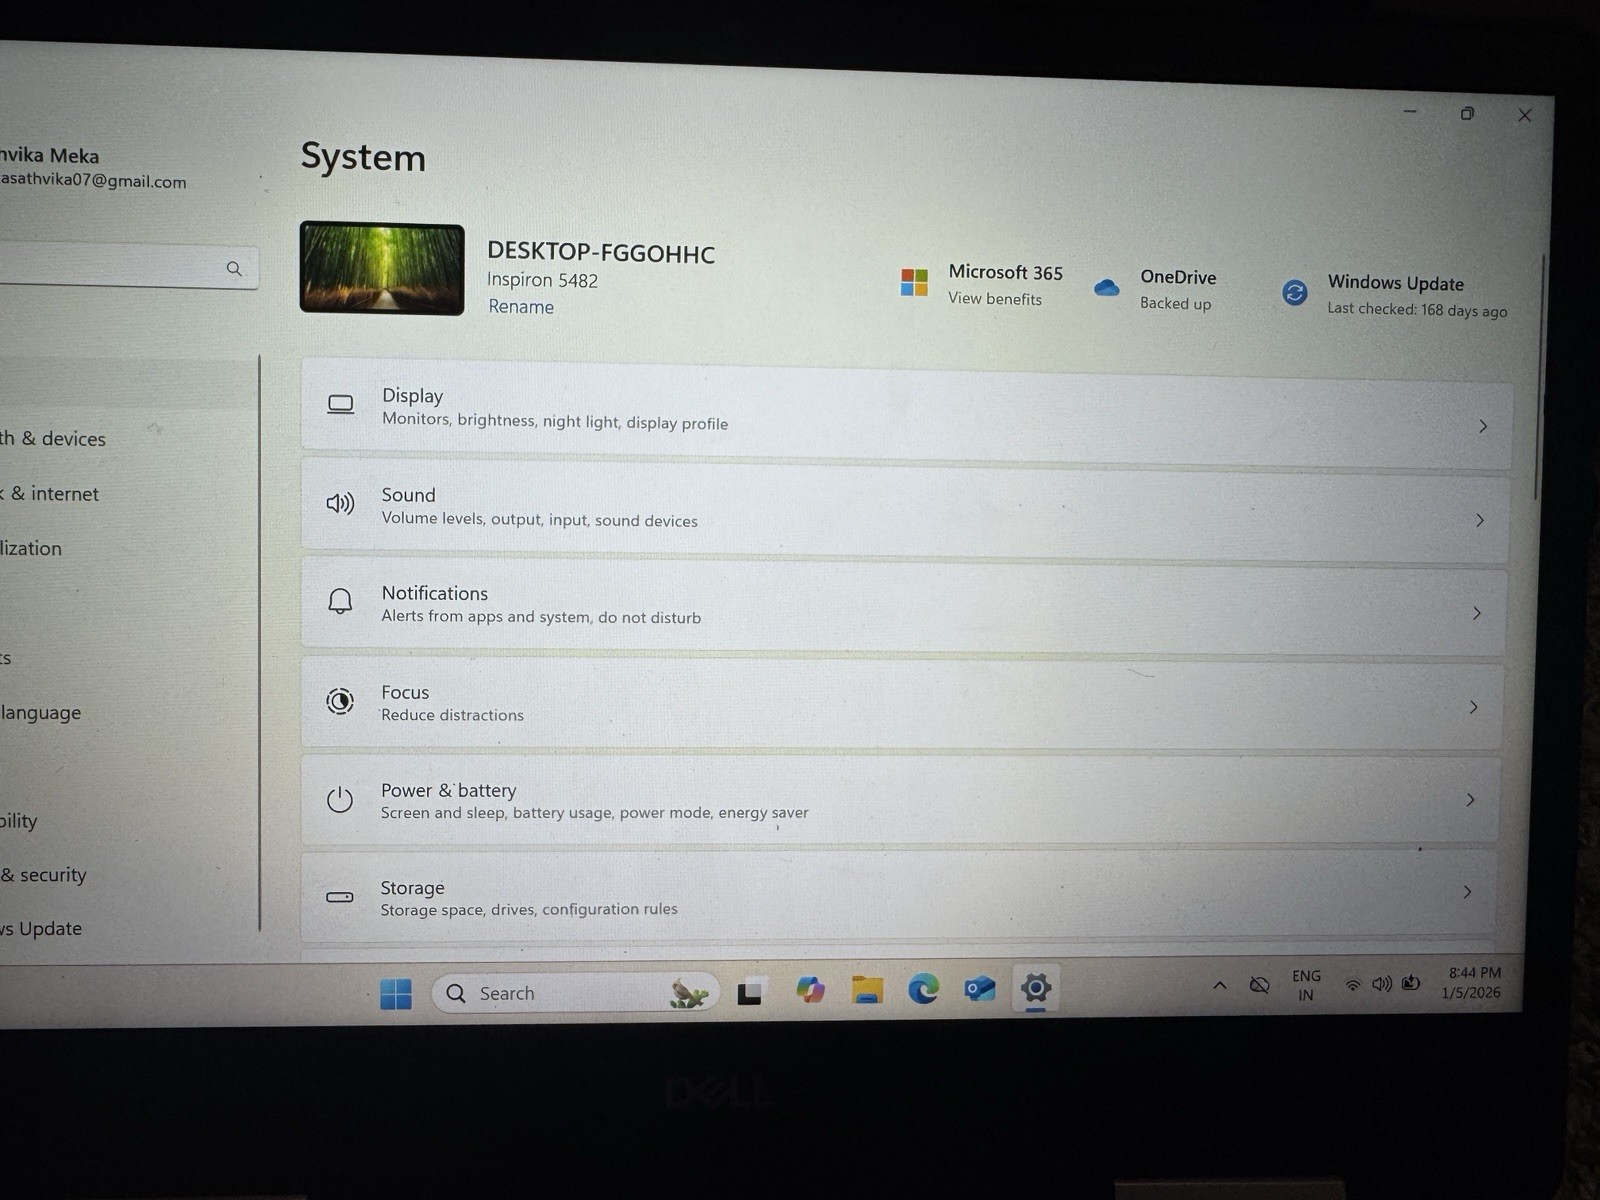1600x1200 pixels.
Task: Open File Explorer from the taskbar
Action: (x=867, y=989)
